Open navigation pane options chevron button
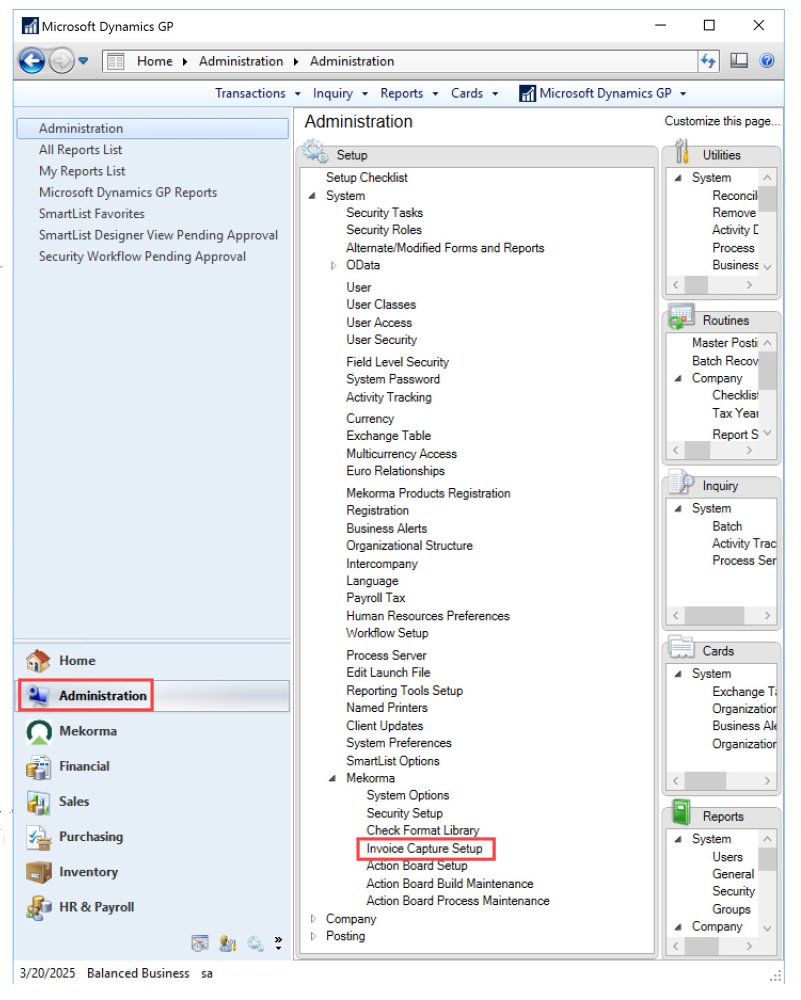801x1000 pixels. pos(278,943)
